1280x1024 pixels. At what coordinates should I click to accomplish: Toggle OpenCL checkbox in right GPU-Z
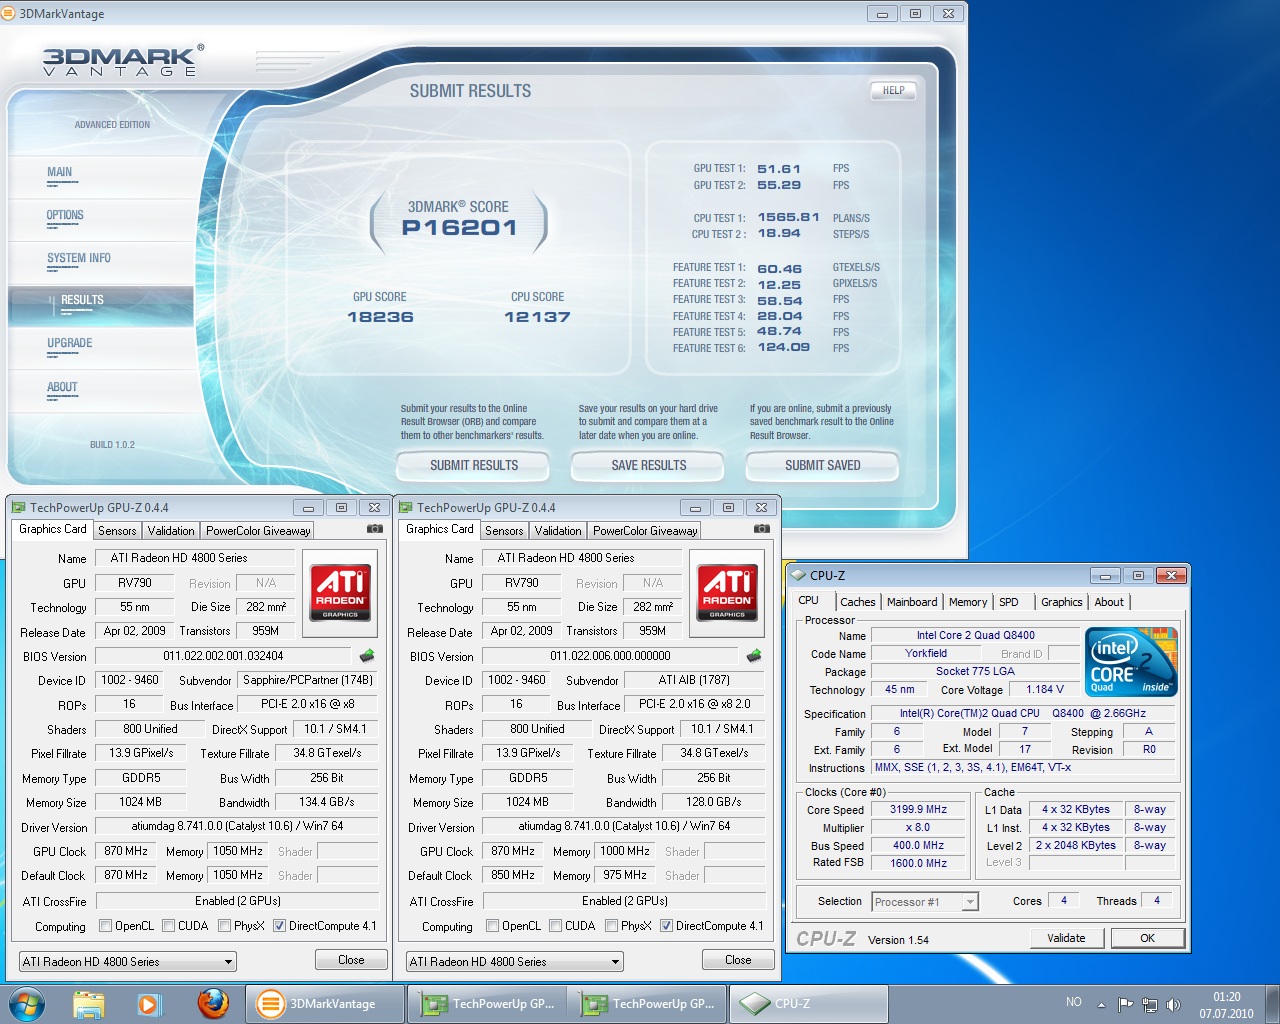point(492,926)
